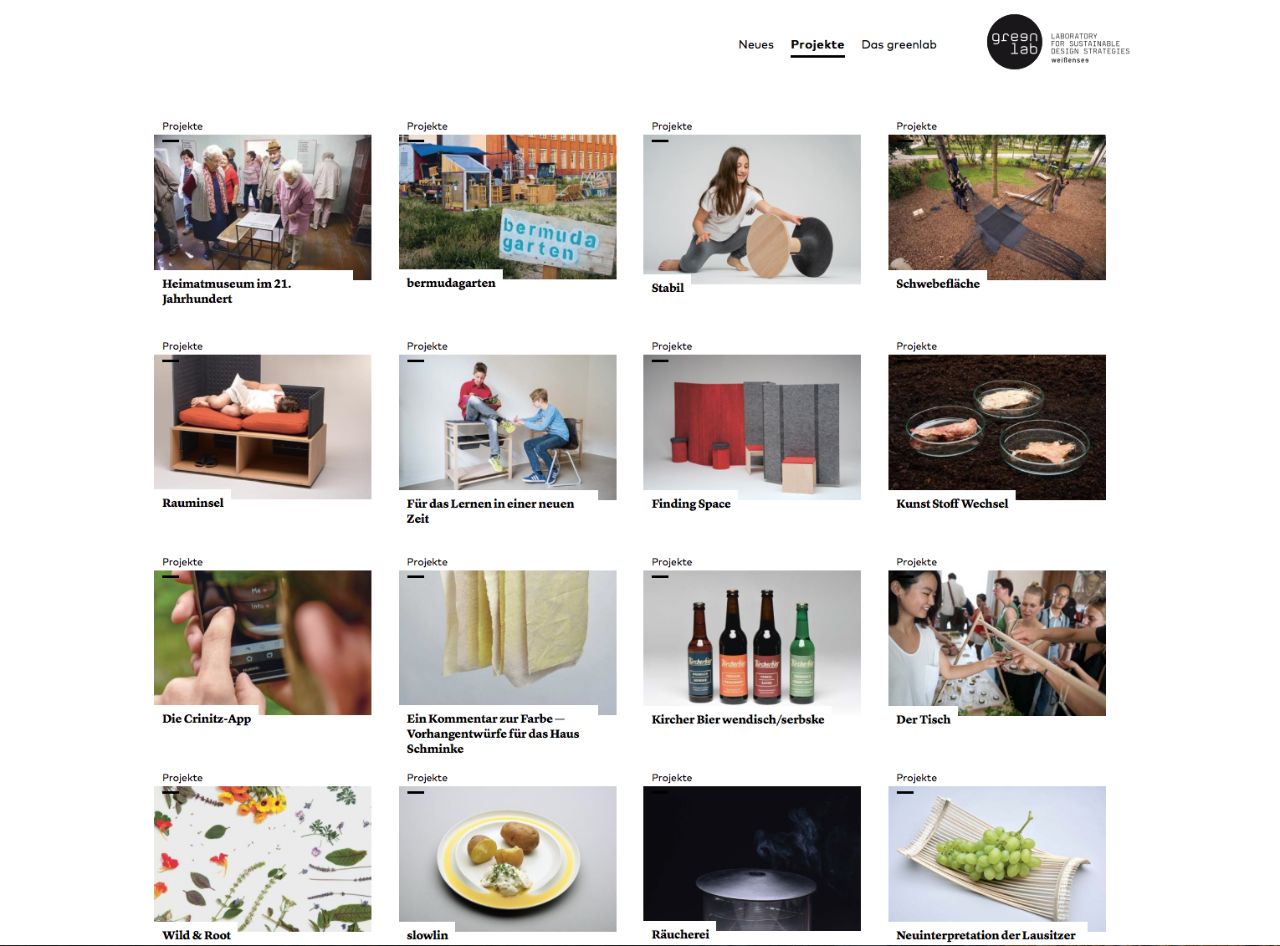
Task: Click the Kircher Bier bottles thumbnail
Action: pos(752,642)
